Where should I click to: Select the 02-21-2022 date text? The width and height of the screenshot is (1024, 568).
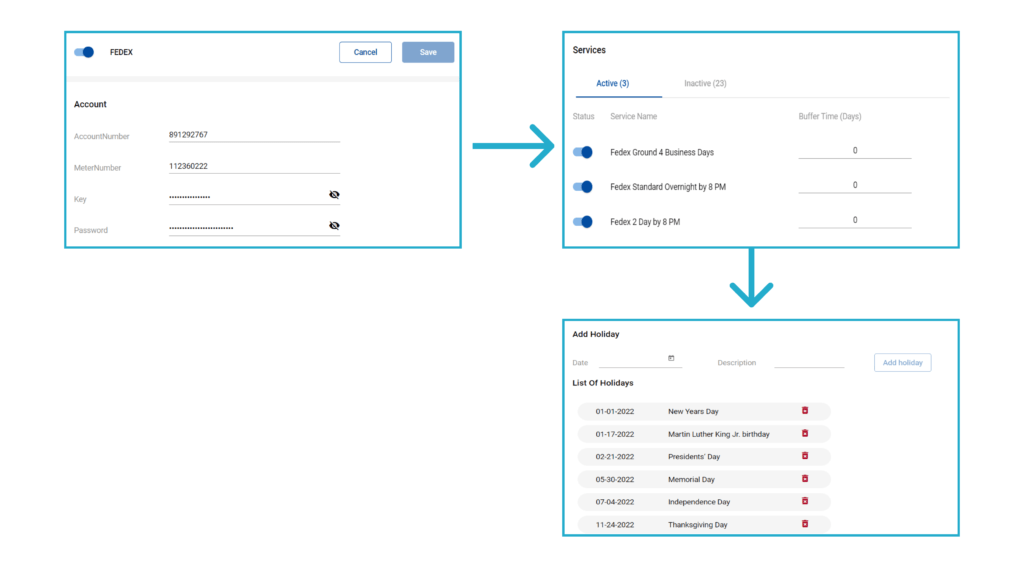tap(615, 457)
